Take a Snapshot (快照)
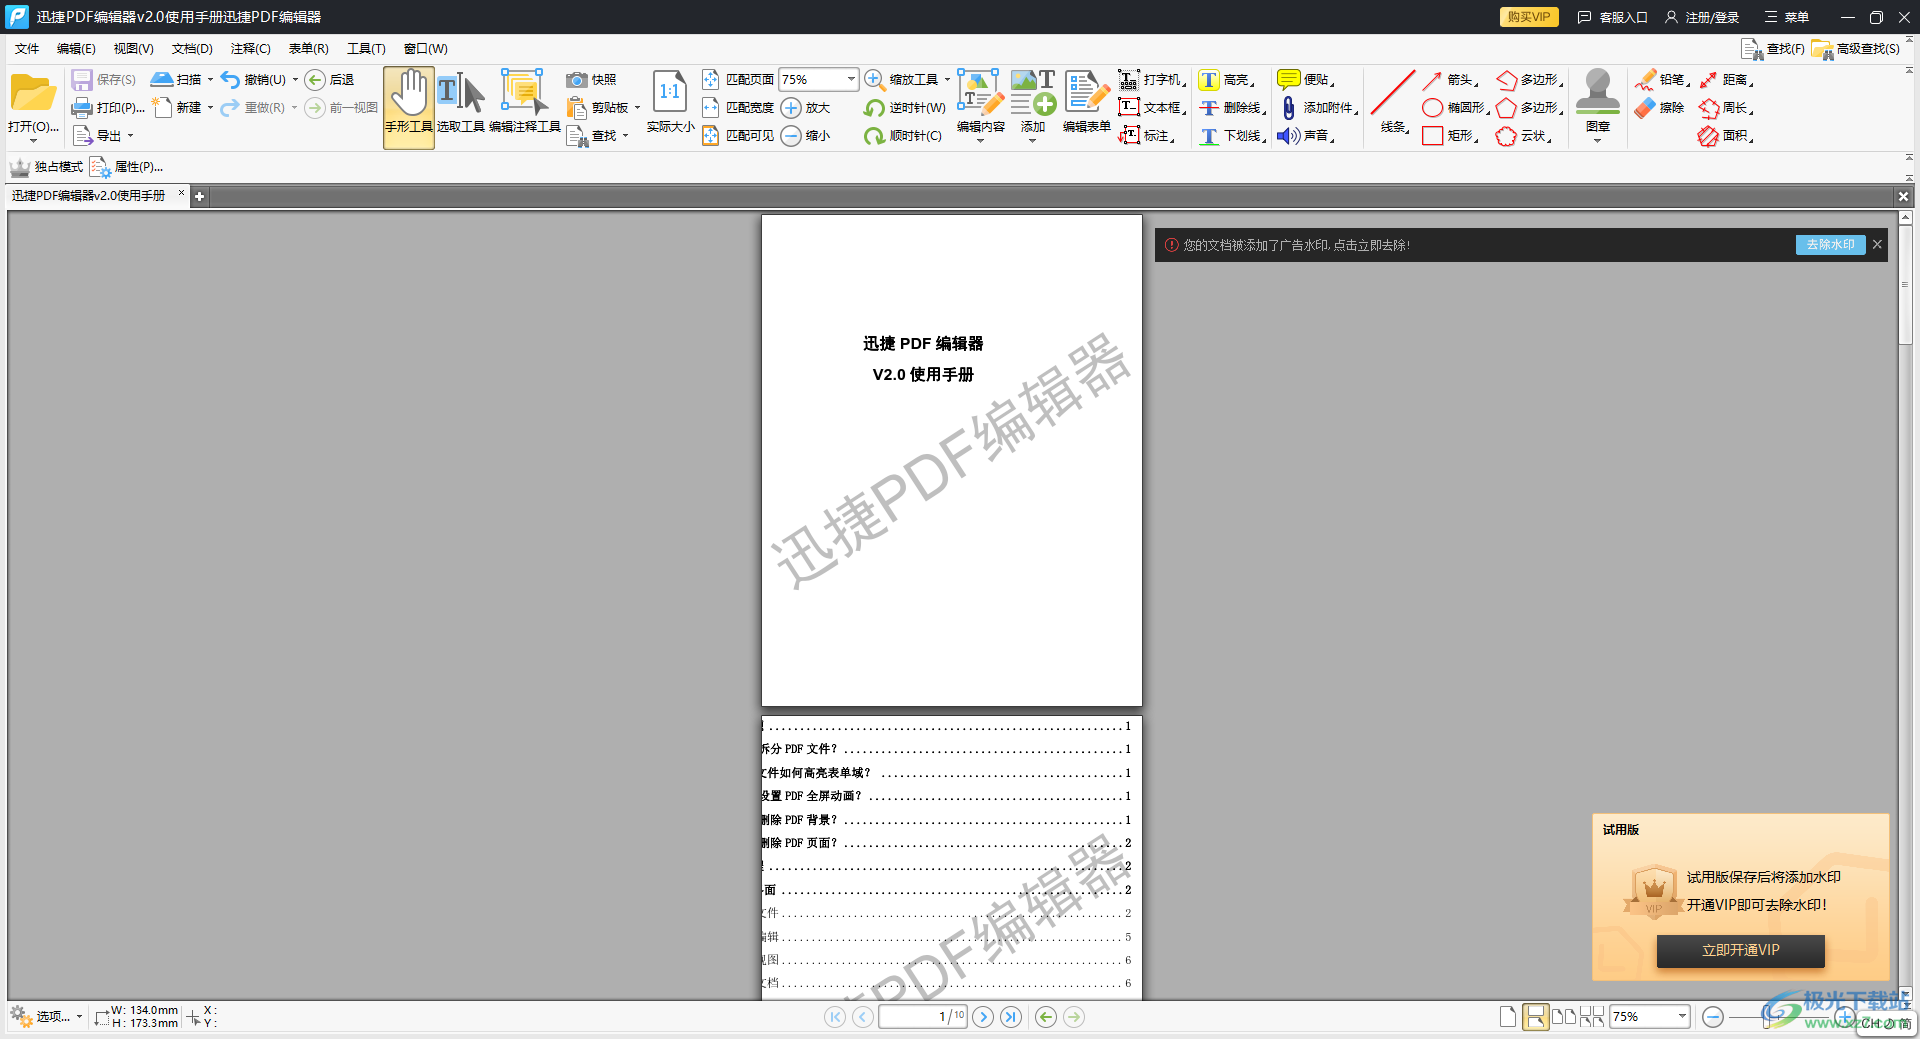 tap(591, 80)
